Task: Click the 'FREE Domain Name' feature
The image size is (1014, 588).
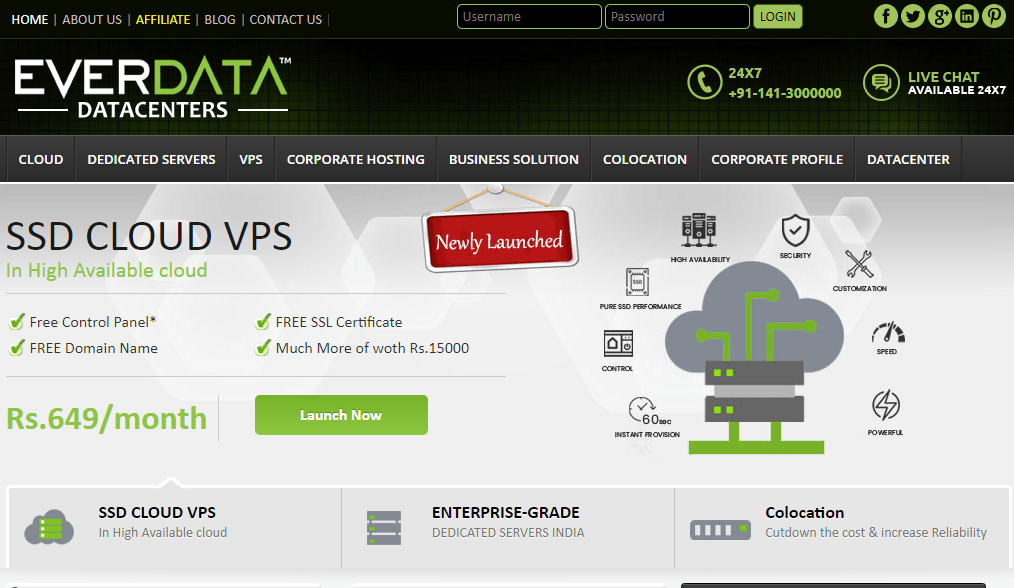Action: tap(94, 348)
